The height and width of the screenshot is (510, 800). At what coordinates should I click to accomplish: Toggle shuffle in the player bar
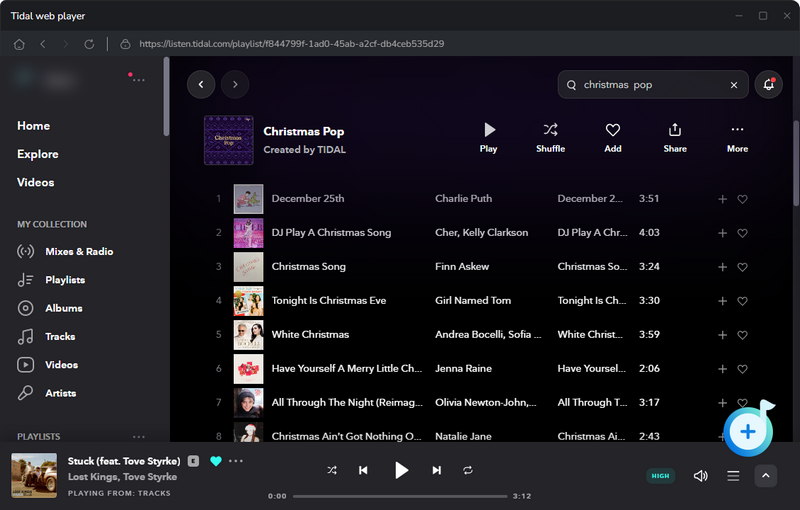tap(332, 470)
